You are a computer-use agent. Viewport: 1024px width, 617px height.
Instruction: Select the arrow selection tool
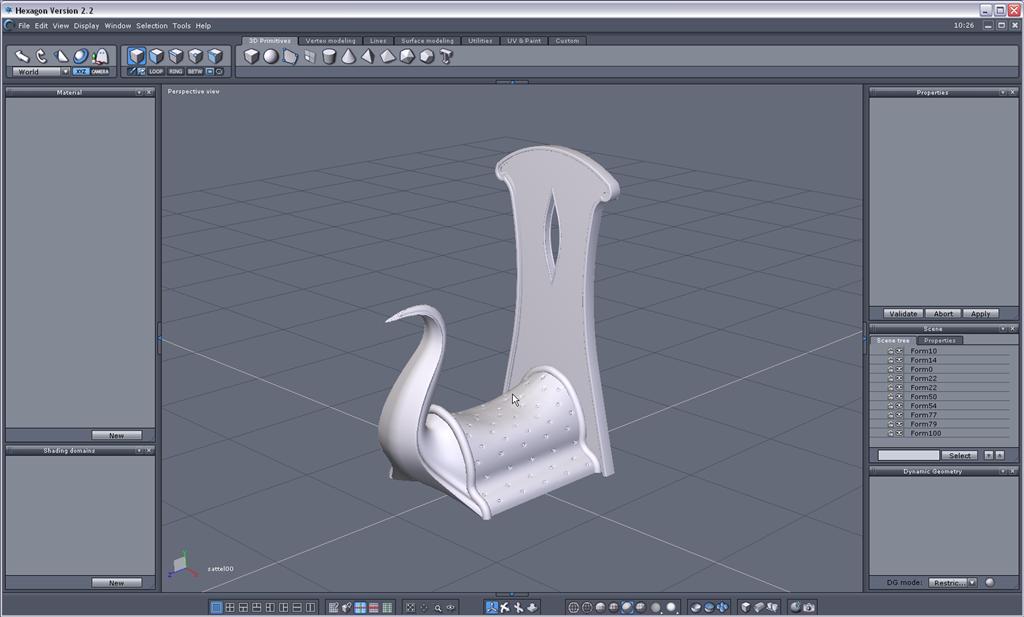pyautogui.click(x=22, y=56)
